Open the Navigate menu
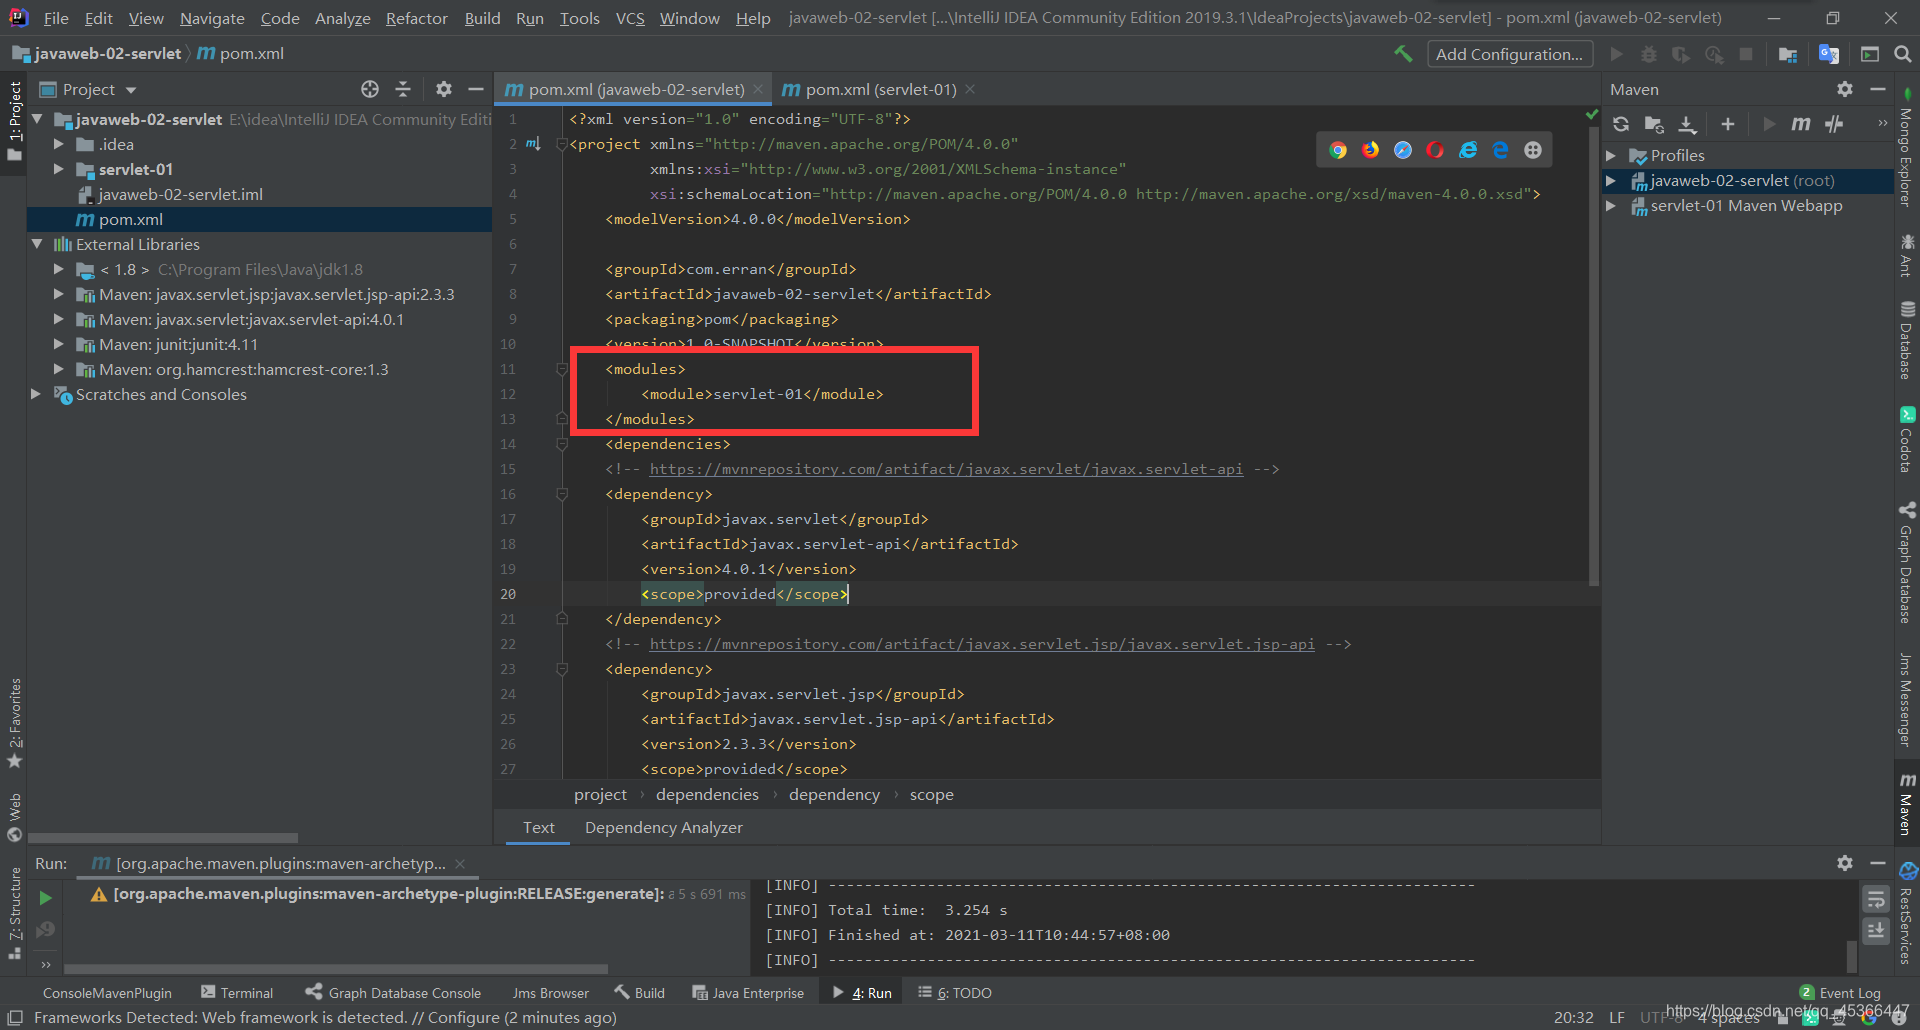The height and width of the screenshot is (1030, 1920). 212,18
